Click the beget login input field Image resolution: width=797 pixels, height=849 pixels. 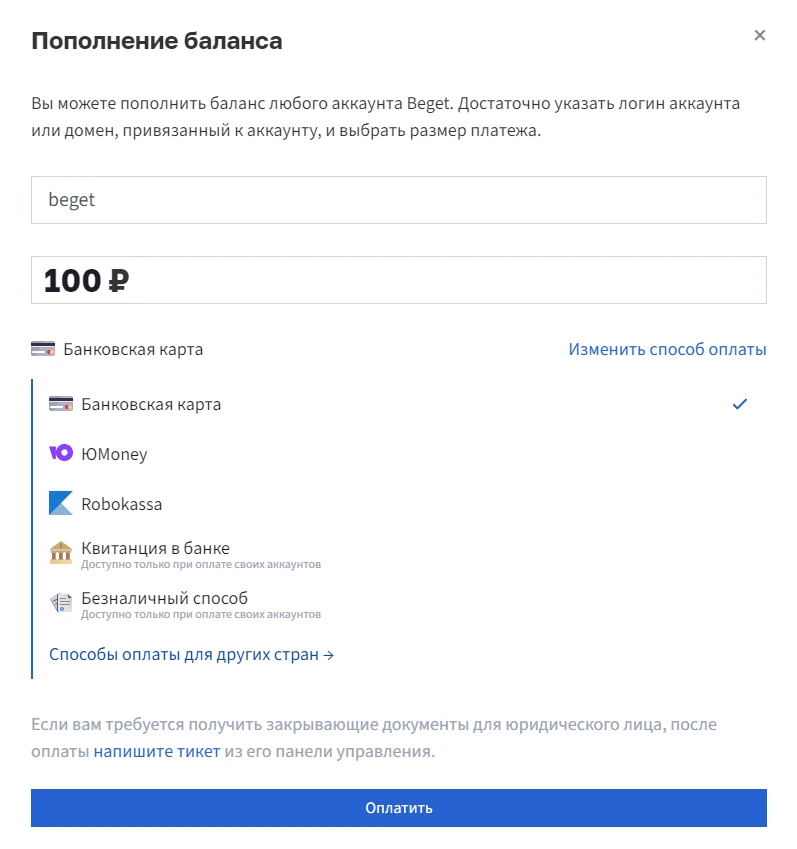click(398, 199)
